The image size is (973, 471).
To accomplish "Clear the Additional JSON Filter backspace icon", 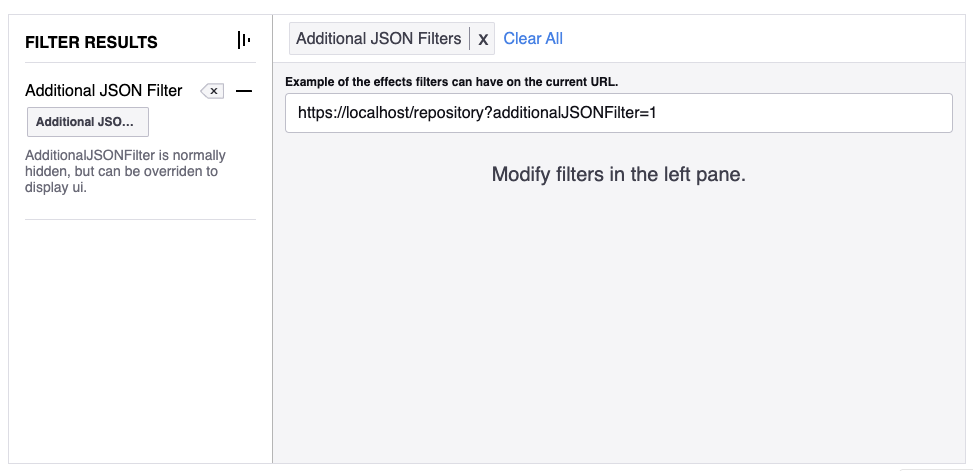I will click(212, 91).
